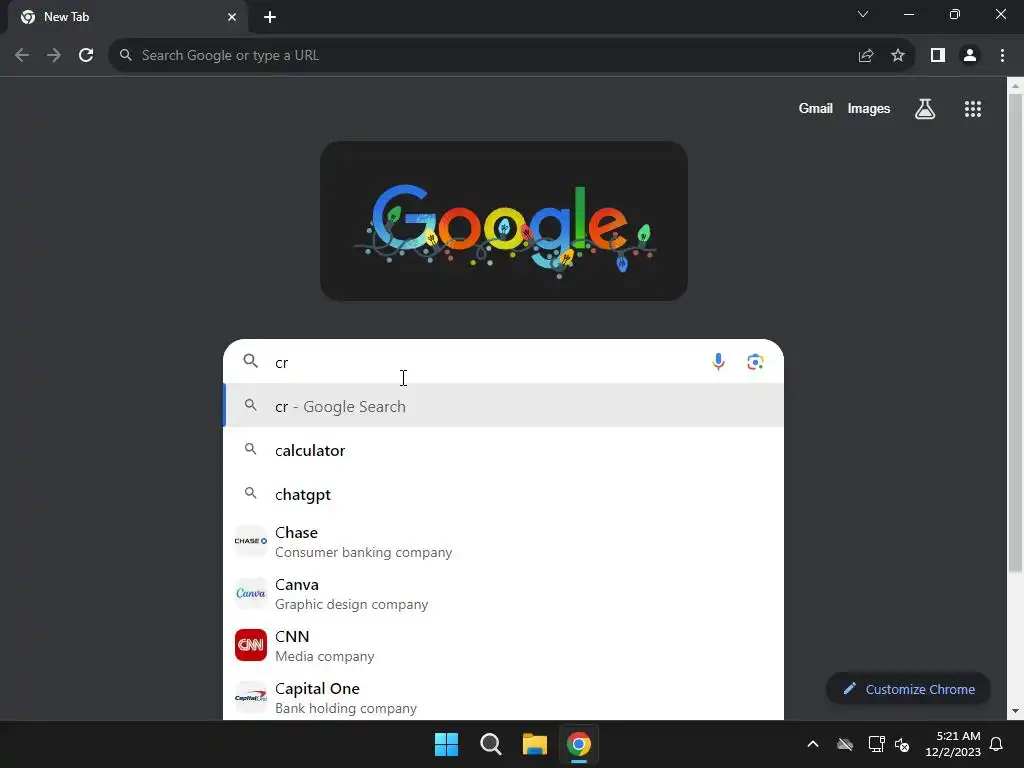Open the clock showing 5:21 AM
Screen dimensions: 1024x768
coord(953,744)
